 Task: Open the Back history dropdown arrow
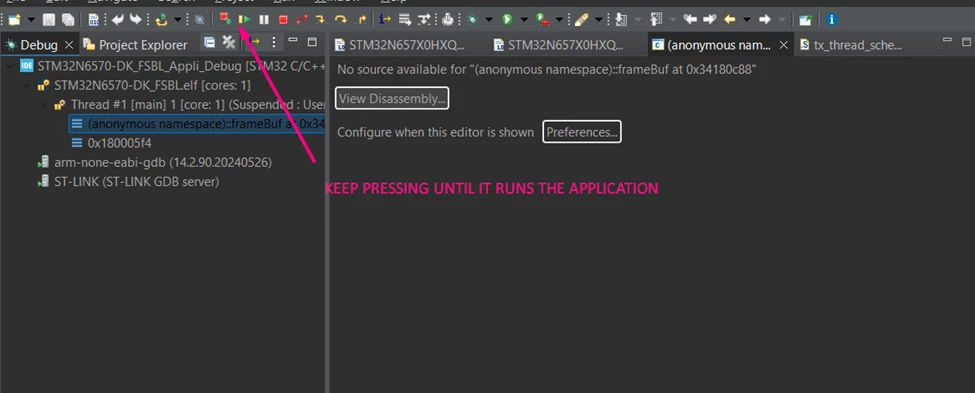(747, 20)
